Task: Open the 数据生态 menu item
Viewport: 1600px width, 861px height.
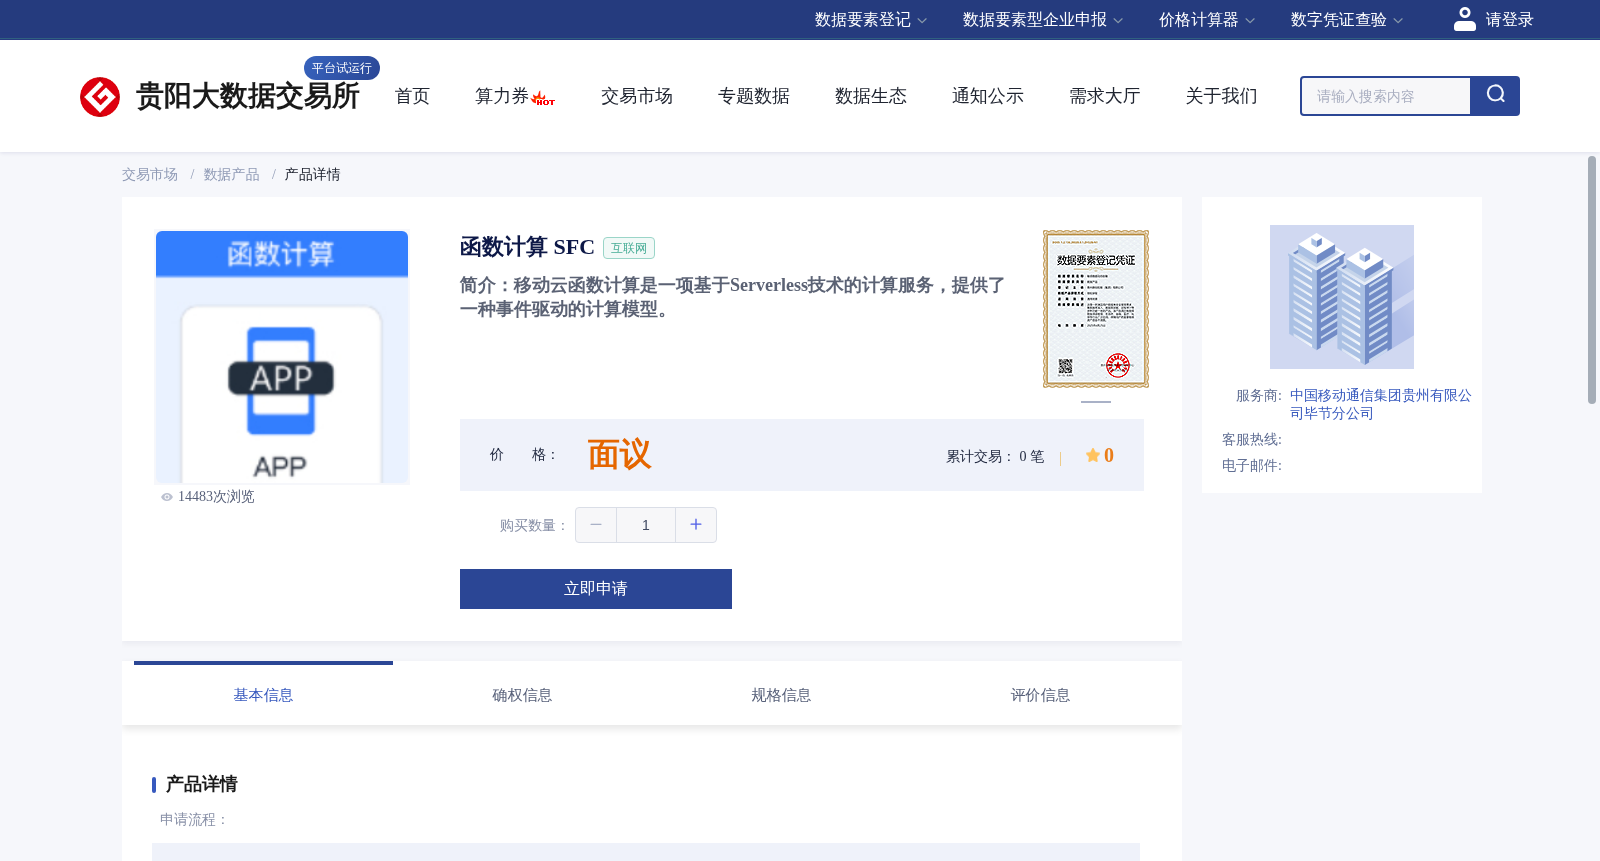Action: [x=871, y=96]
